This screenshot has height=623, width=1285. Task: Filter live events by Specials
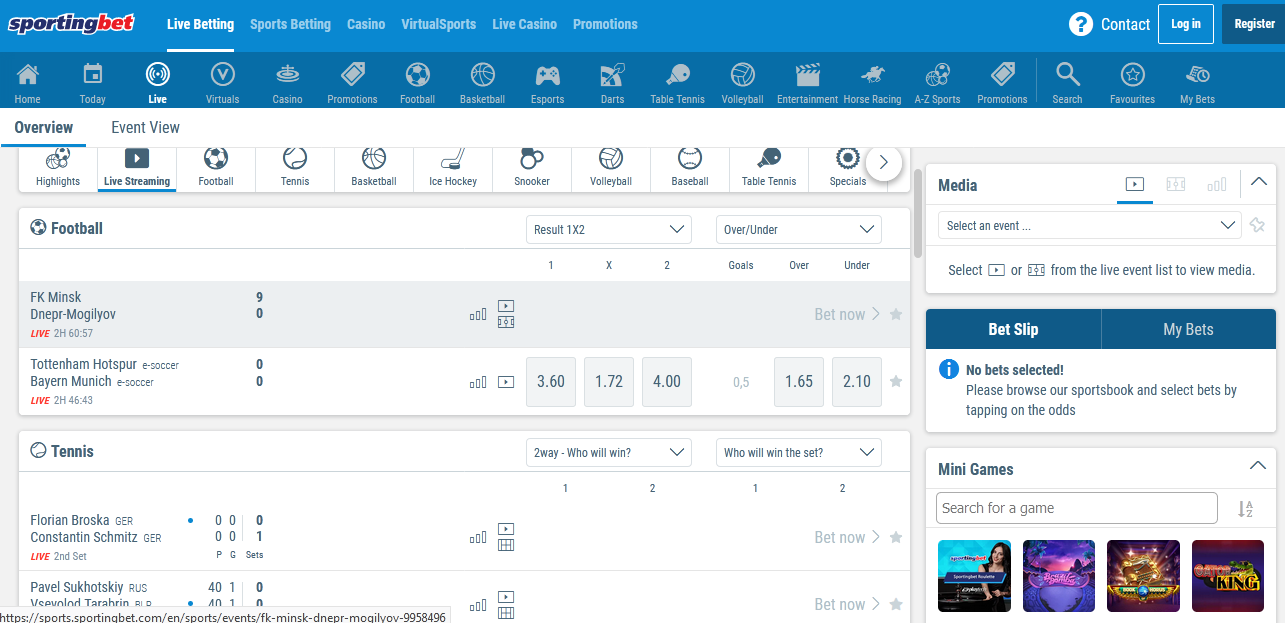coord(847,168)
